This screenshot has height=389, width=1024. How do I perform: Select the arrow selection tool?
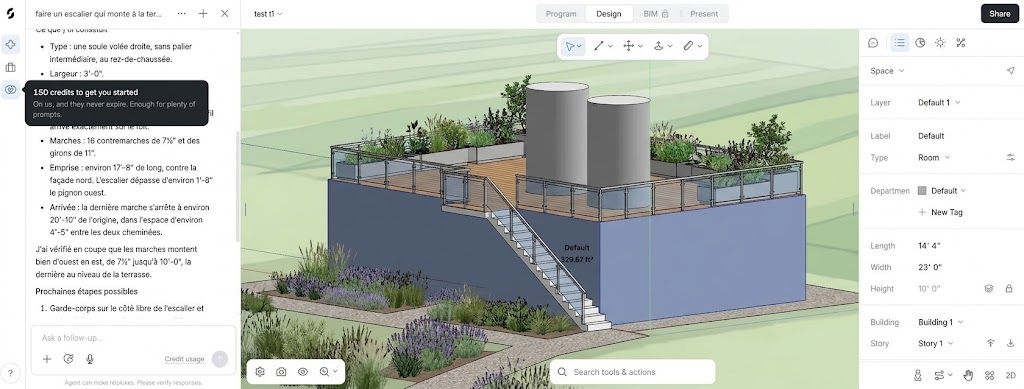[x=569, y=46]
